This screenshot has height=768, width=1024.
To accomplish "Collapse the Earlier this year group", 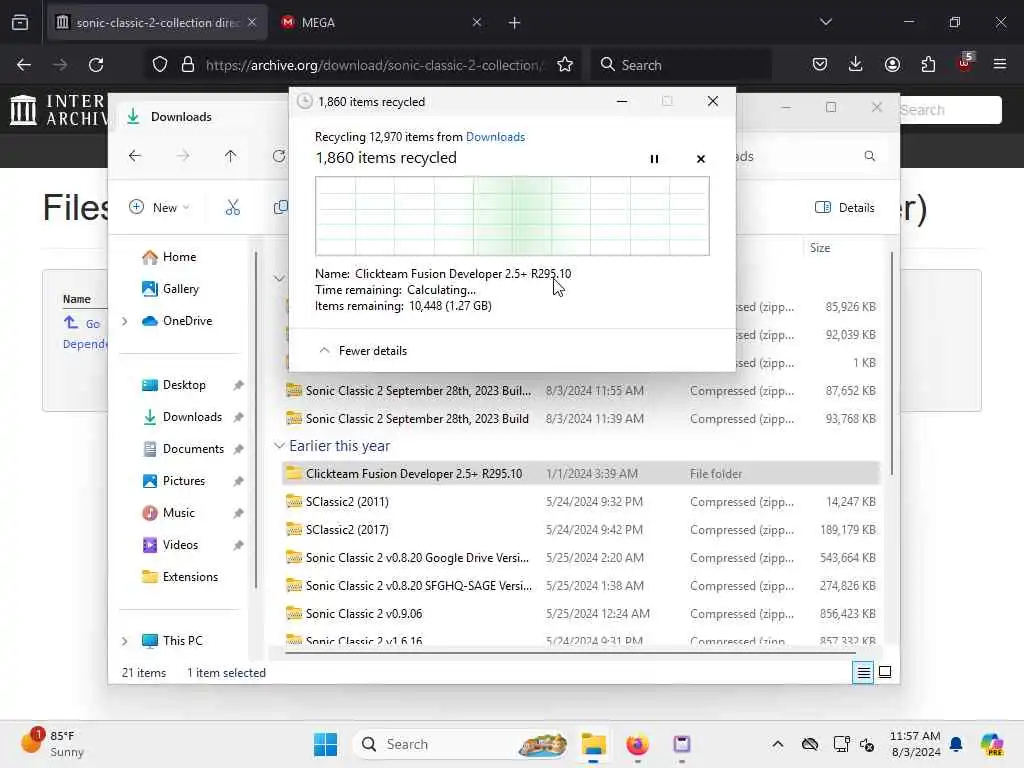I will tap(279, 445).
